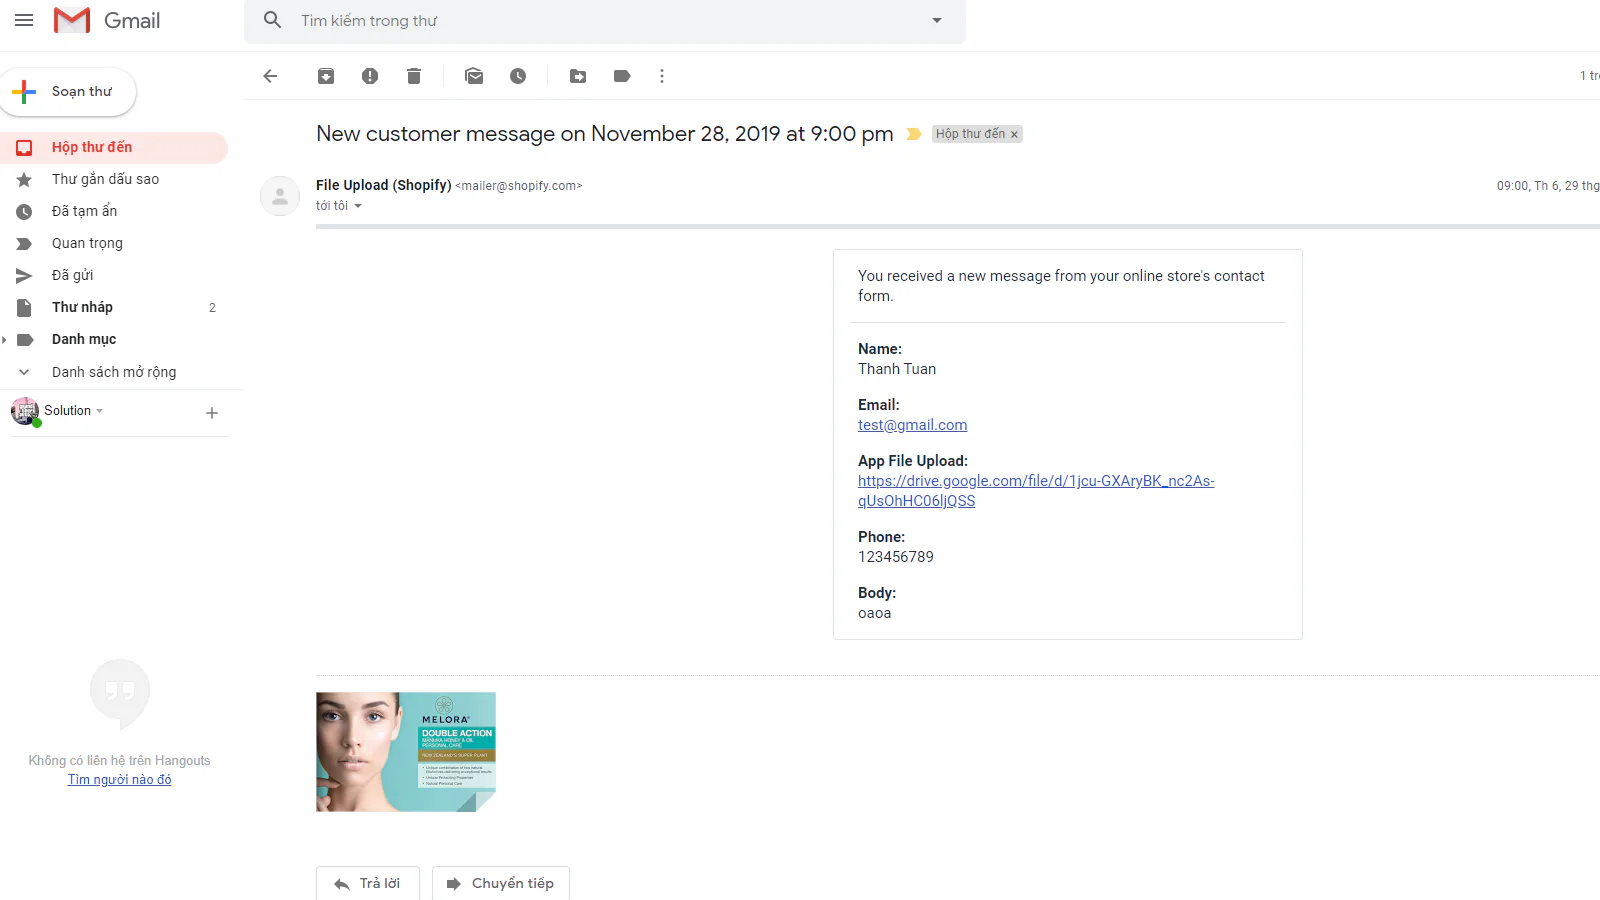1600x900 pixels.
Task: Open the test@gmail.com email link
Action: pos(912,425)
